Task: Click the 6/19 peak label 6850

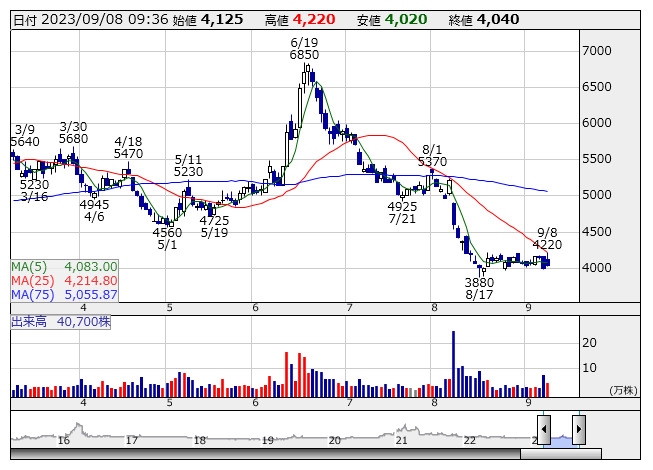Action: [304, 55]
